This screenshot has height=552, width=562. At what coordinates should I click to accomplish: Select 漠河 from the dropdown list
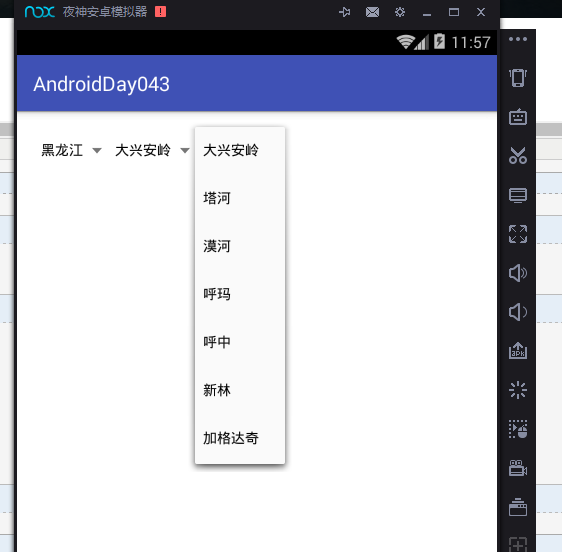click(240, 246)
